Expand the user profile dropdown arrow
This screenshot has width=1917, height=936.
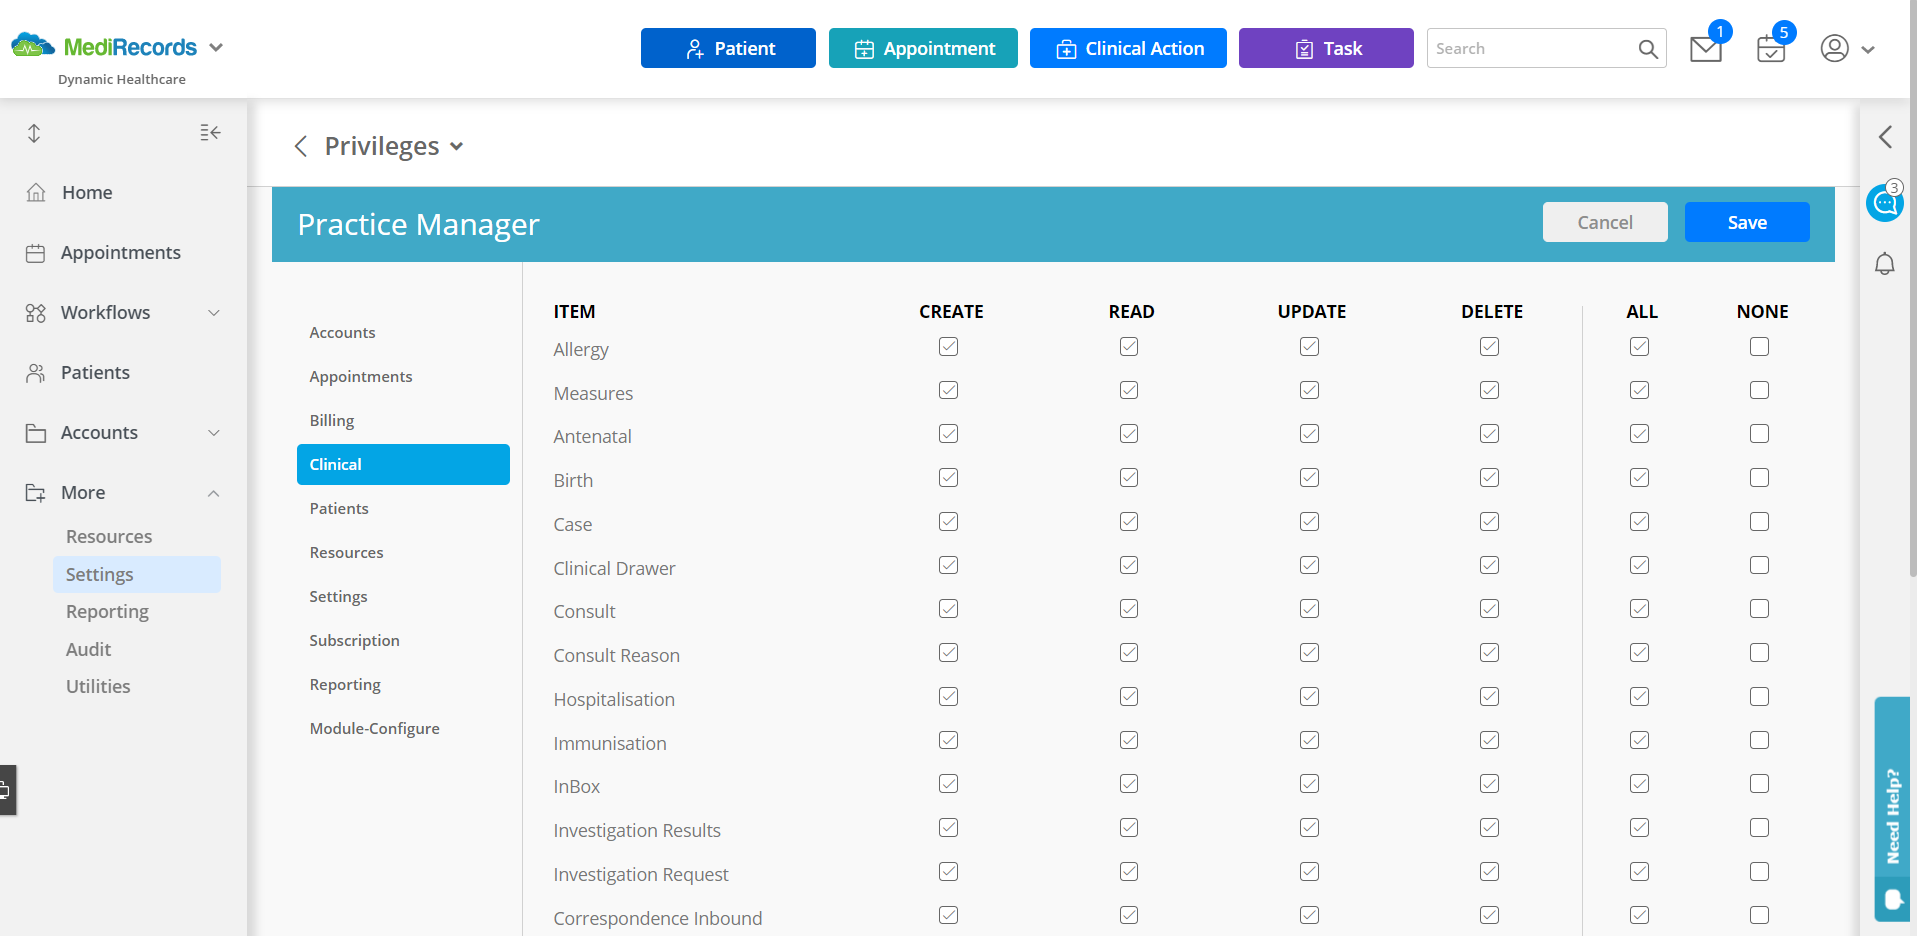click(1867, 49)
